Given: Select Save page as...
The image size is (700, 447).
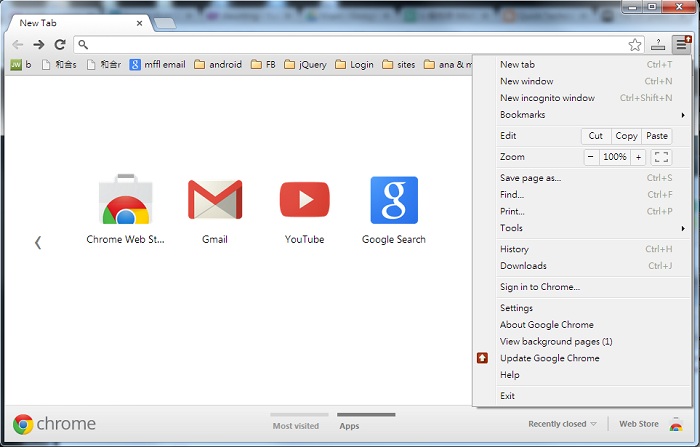Looking at the screenshot, I should point(593,178).
